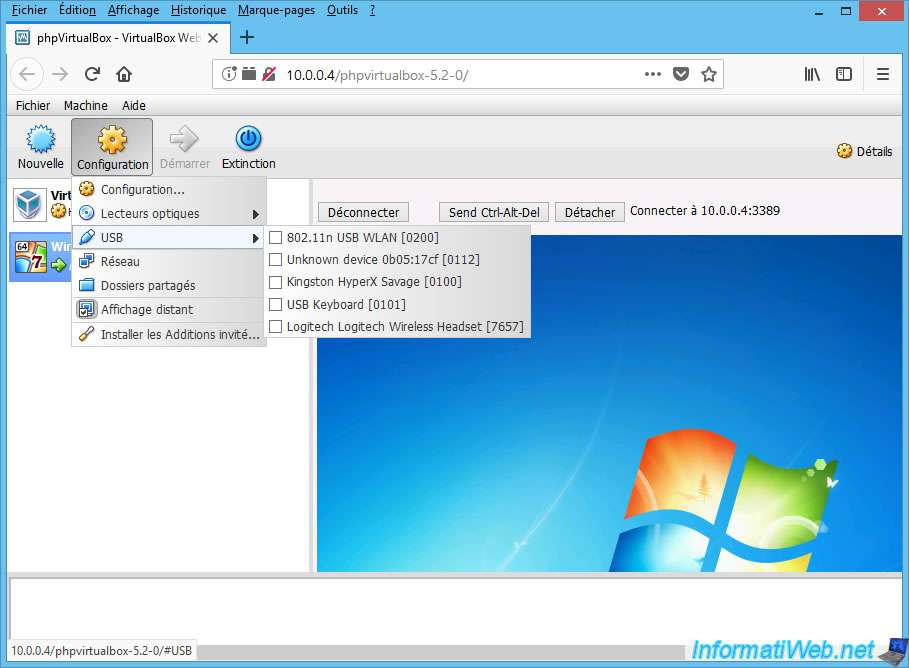909x668 pixels.
Task: Open the Firefox ? help menu
Action: [x=372, y=10]
